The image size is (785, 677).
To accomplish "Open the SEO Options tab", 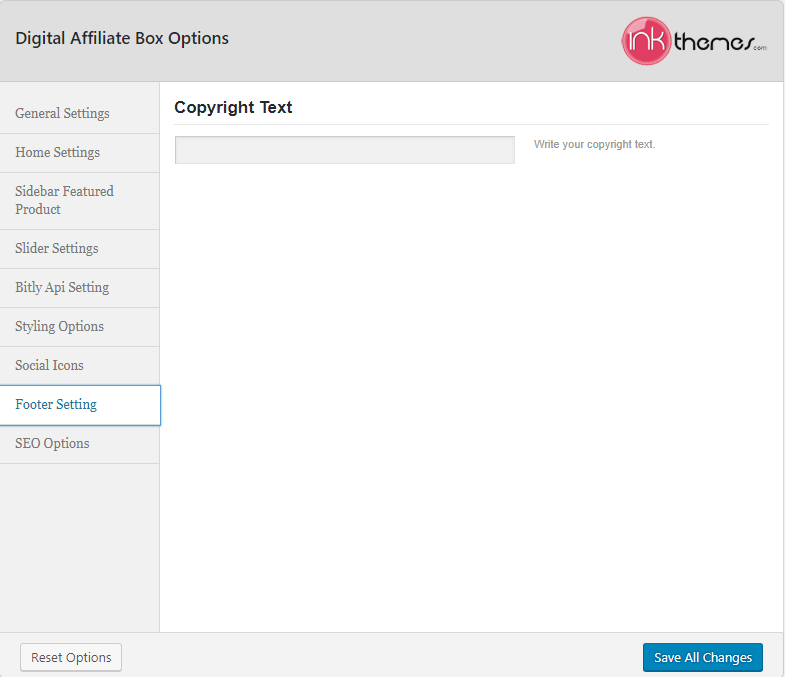I will tap(52, 443).
